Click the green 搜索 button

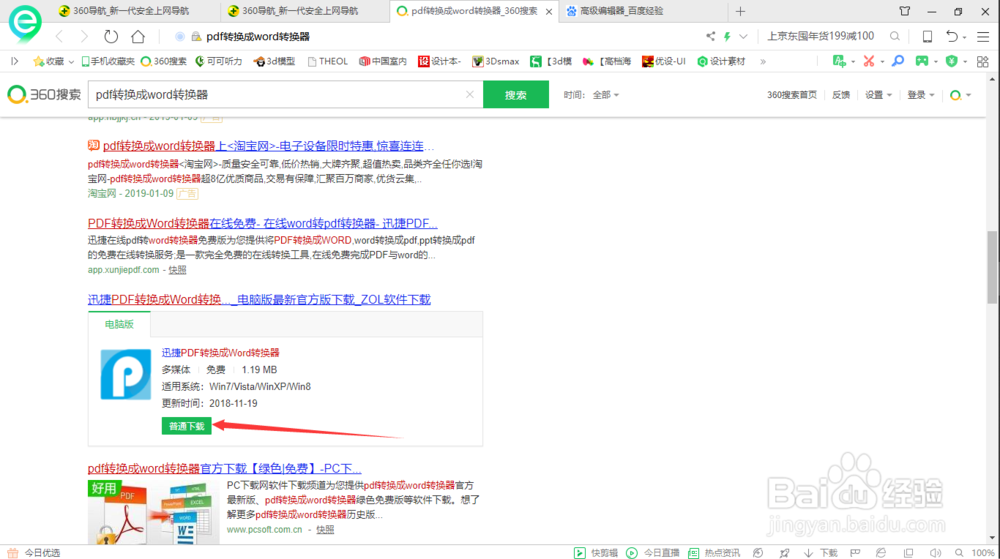(x=516, y=94)
